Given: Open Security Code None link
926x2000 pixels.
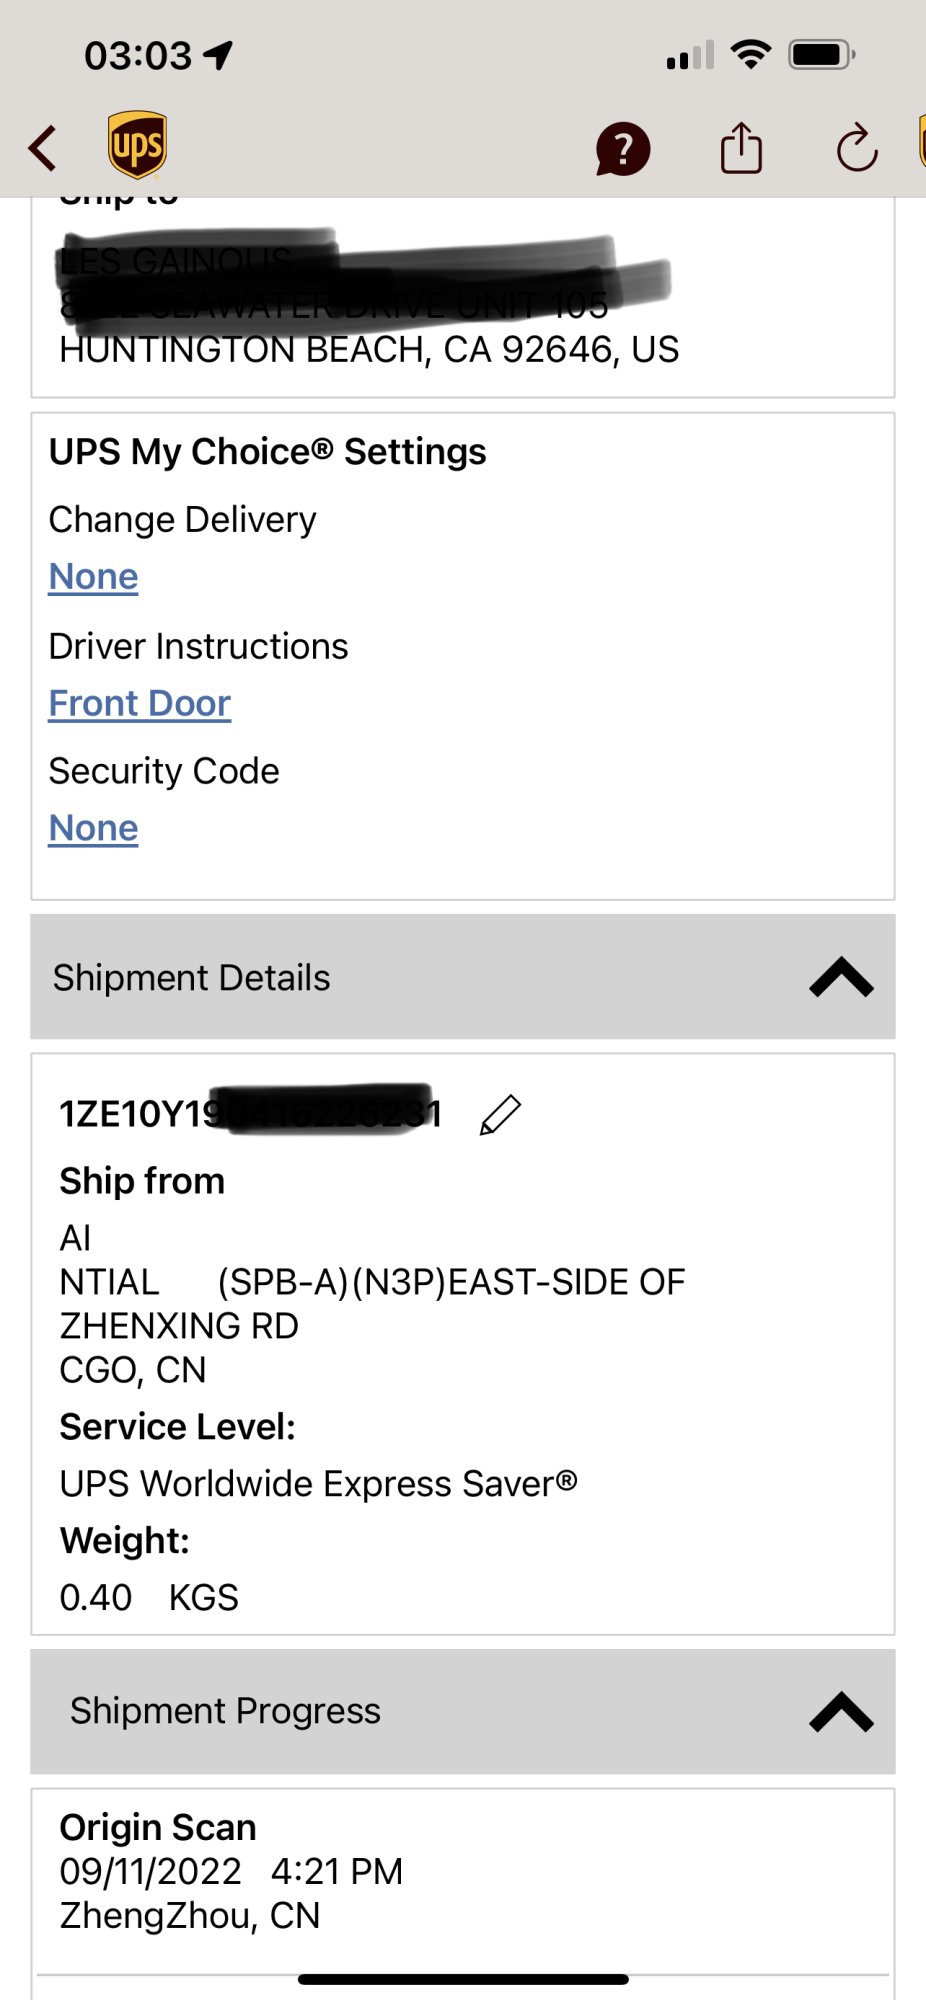Looking at the screenshot, I should [93, 829].
